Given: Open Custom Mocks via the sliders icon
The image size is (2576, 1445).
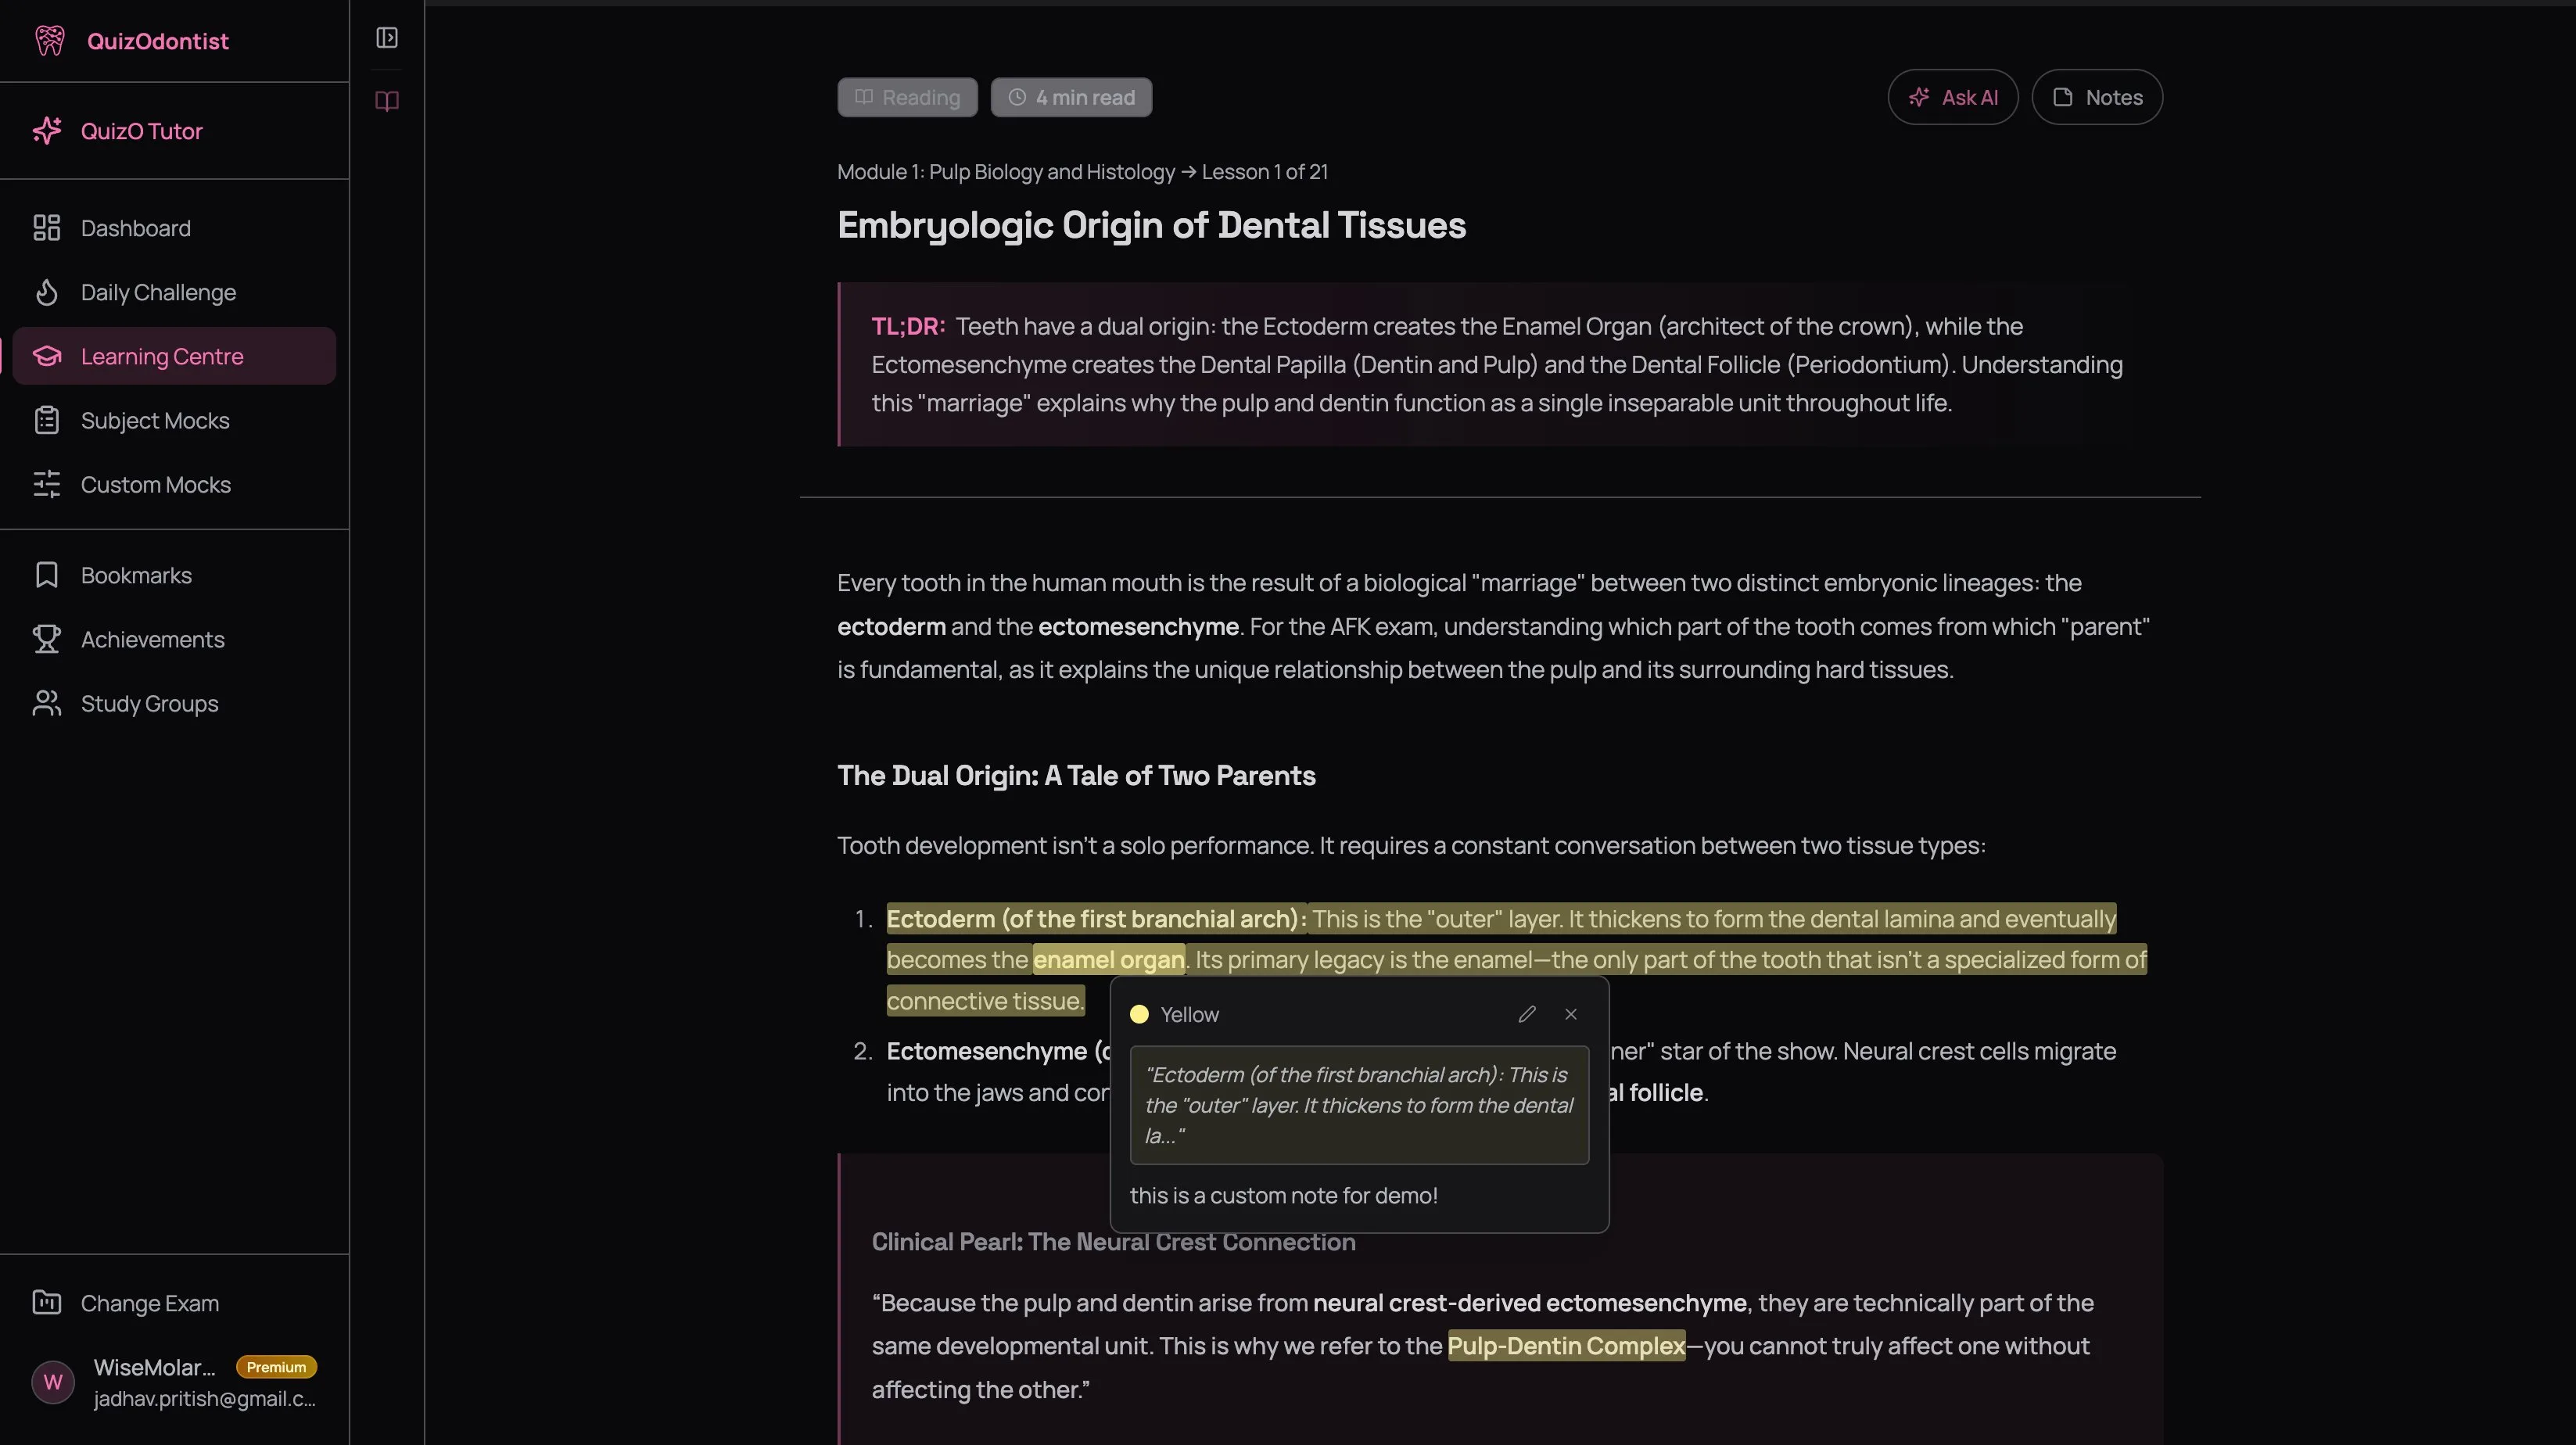Looking at the screenshot, I should coord(47,484).
